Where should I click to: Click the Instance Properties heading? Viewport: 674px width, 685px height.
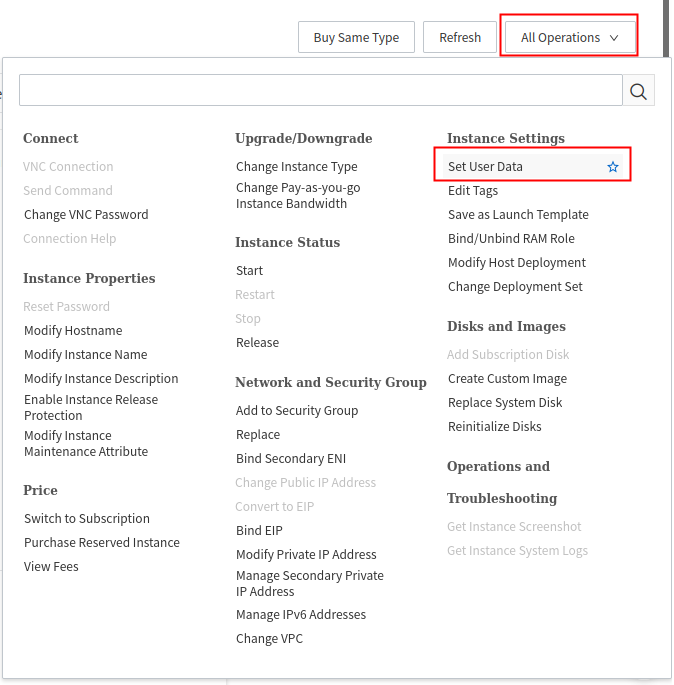tap(89, 278)
